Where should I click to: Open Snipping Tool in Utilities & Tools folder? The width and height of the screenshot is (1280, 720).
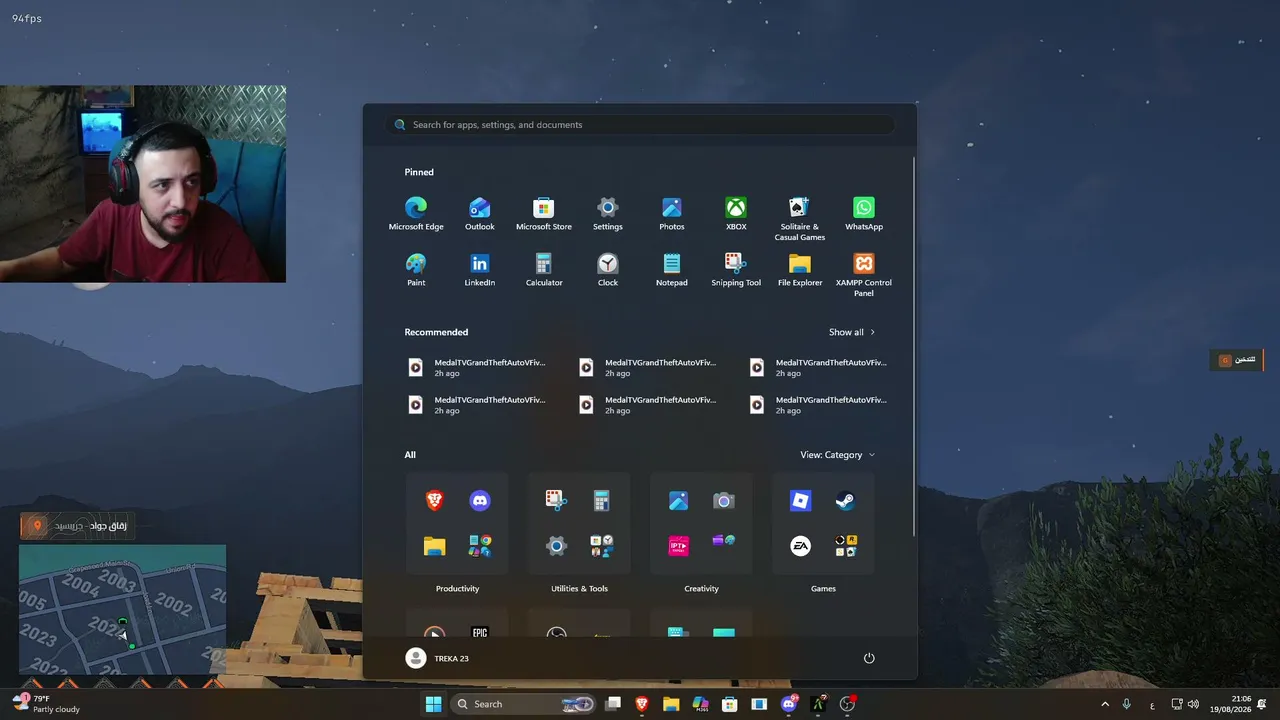click(x=556, y=501)
